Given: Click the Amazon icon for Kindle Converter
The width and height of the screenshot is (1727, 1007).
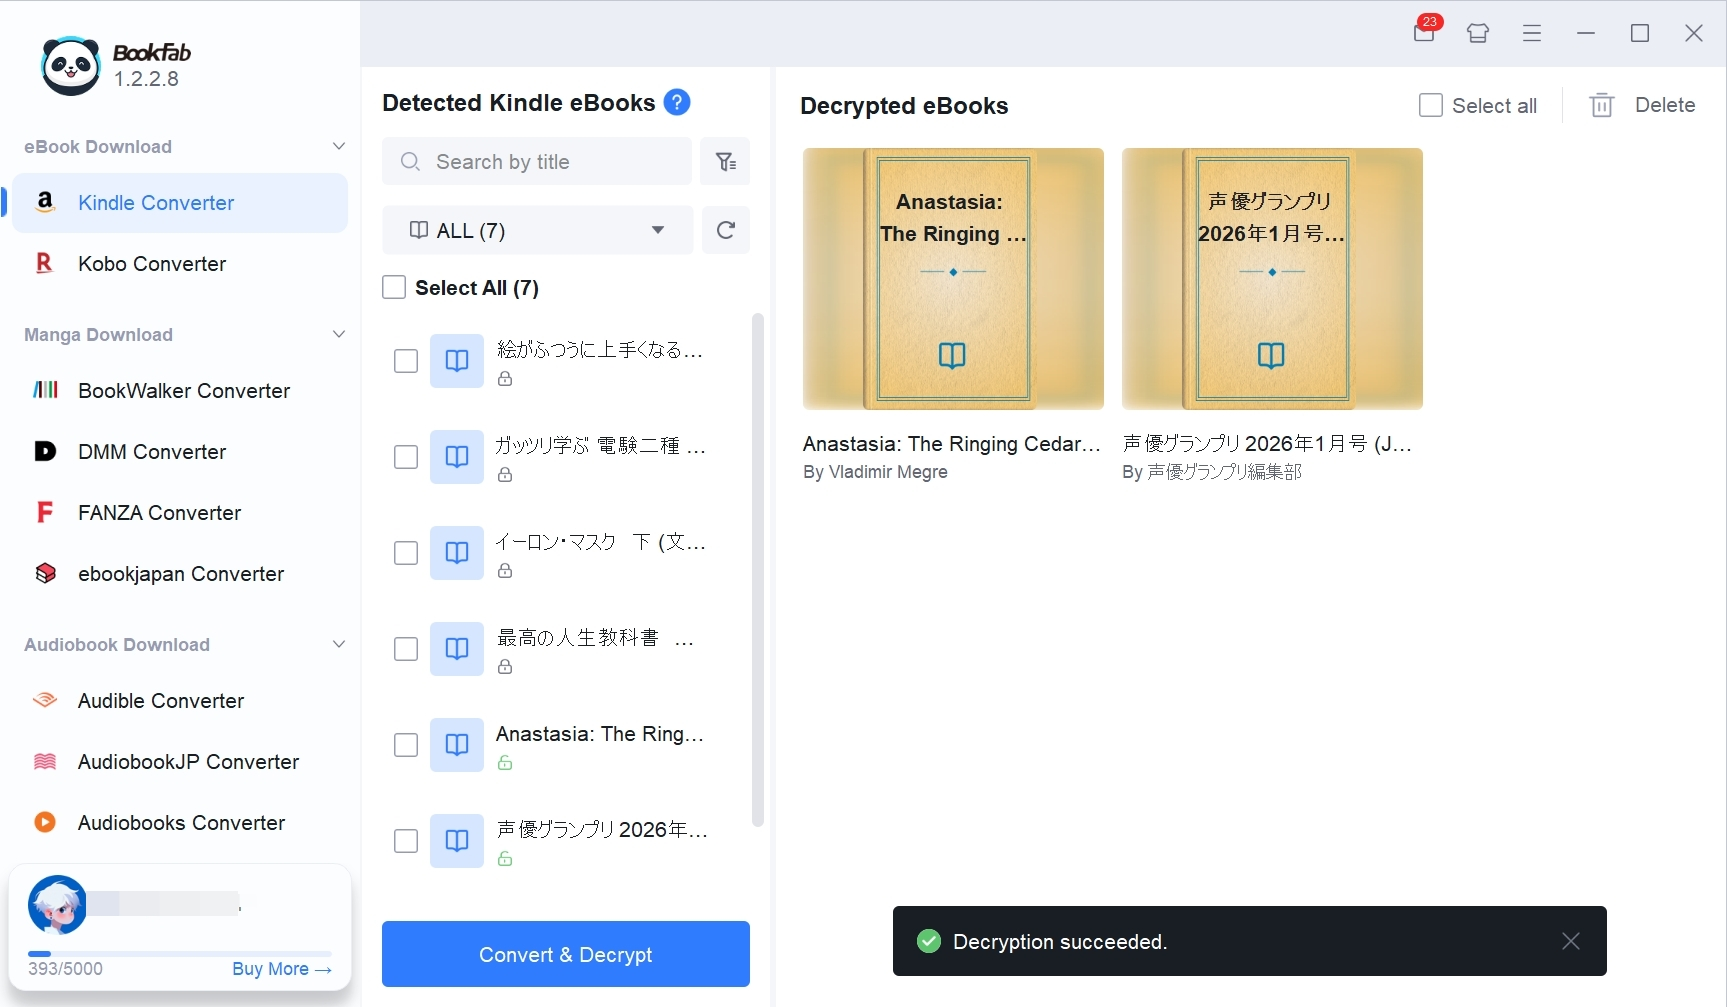Looking at the screenshot, I should (x=45, y=202).
